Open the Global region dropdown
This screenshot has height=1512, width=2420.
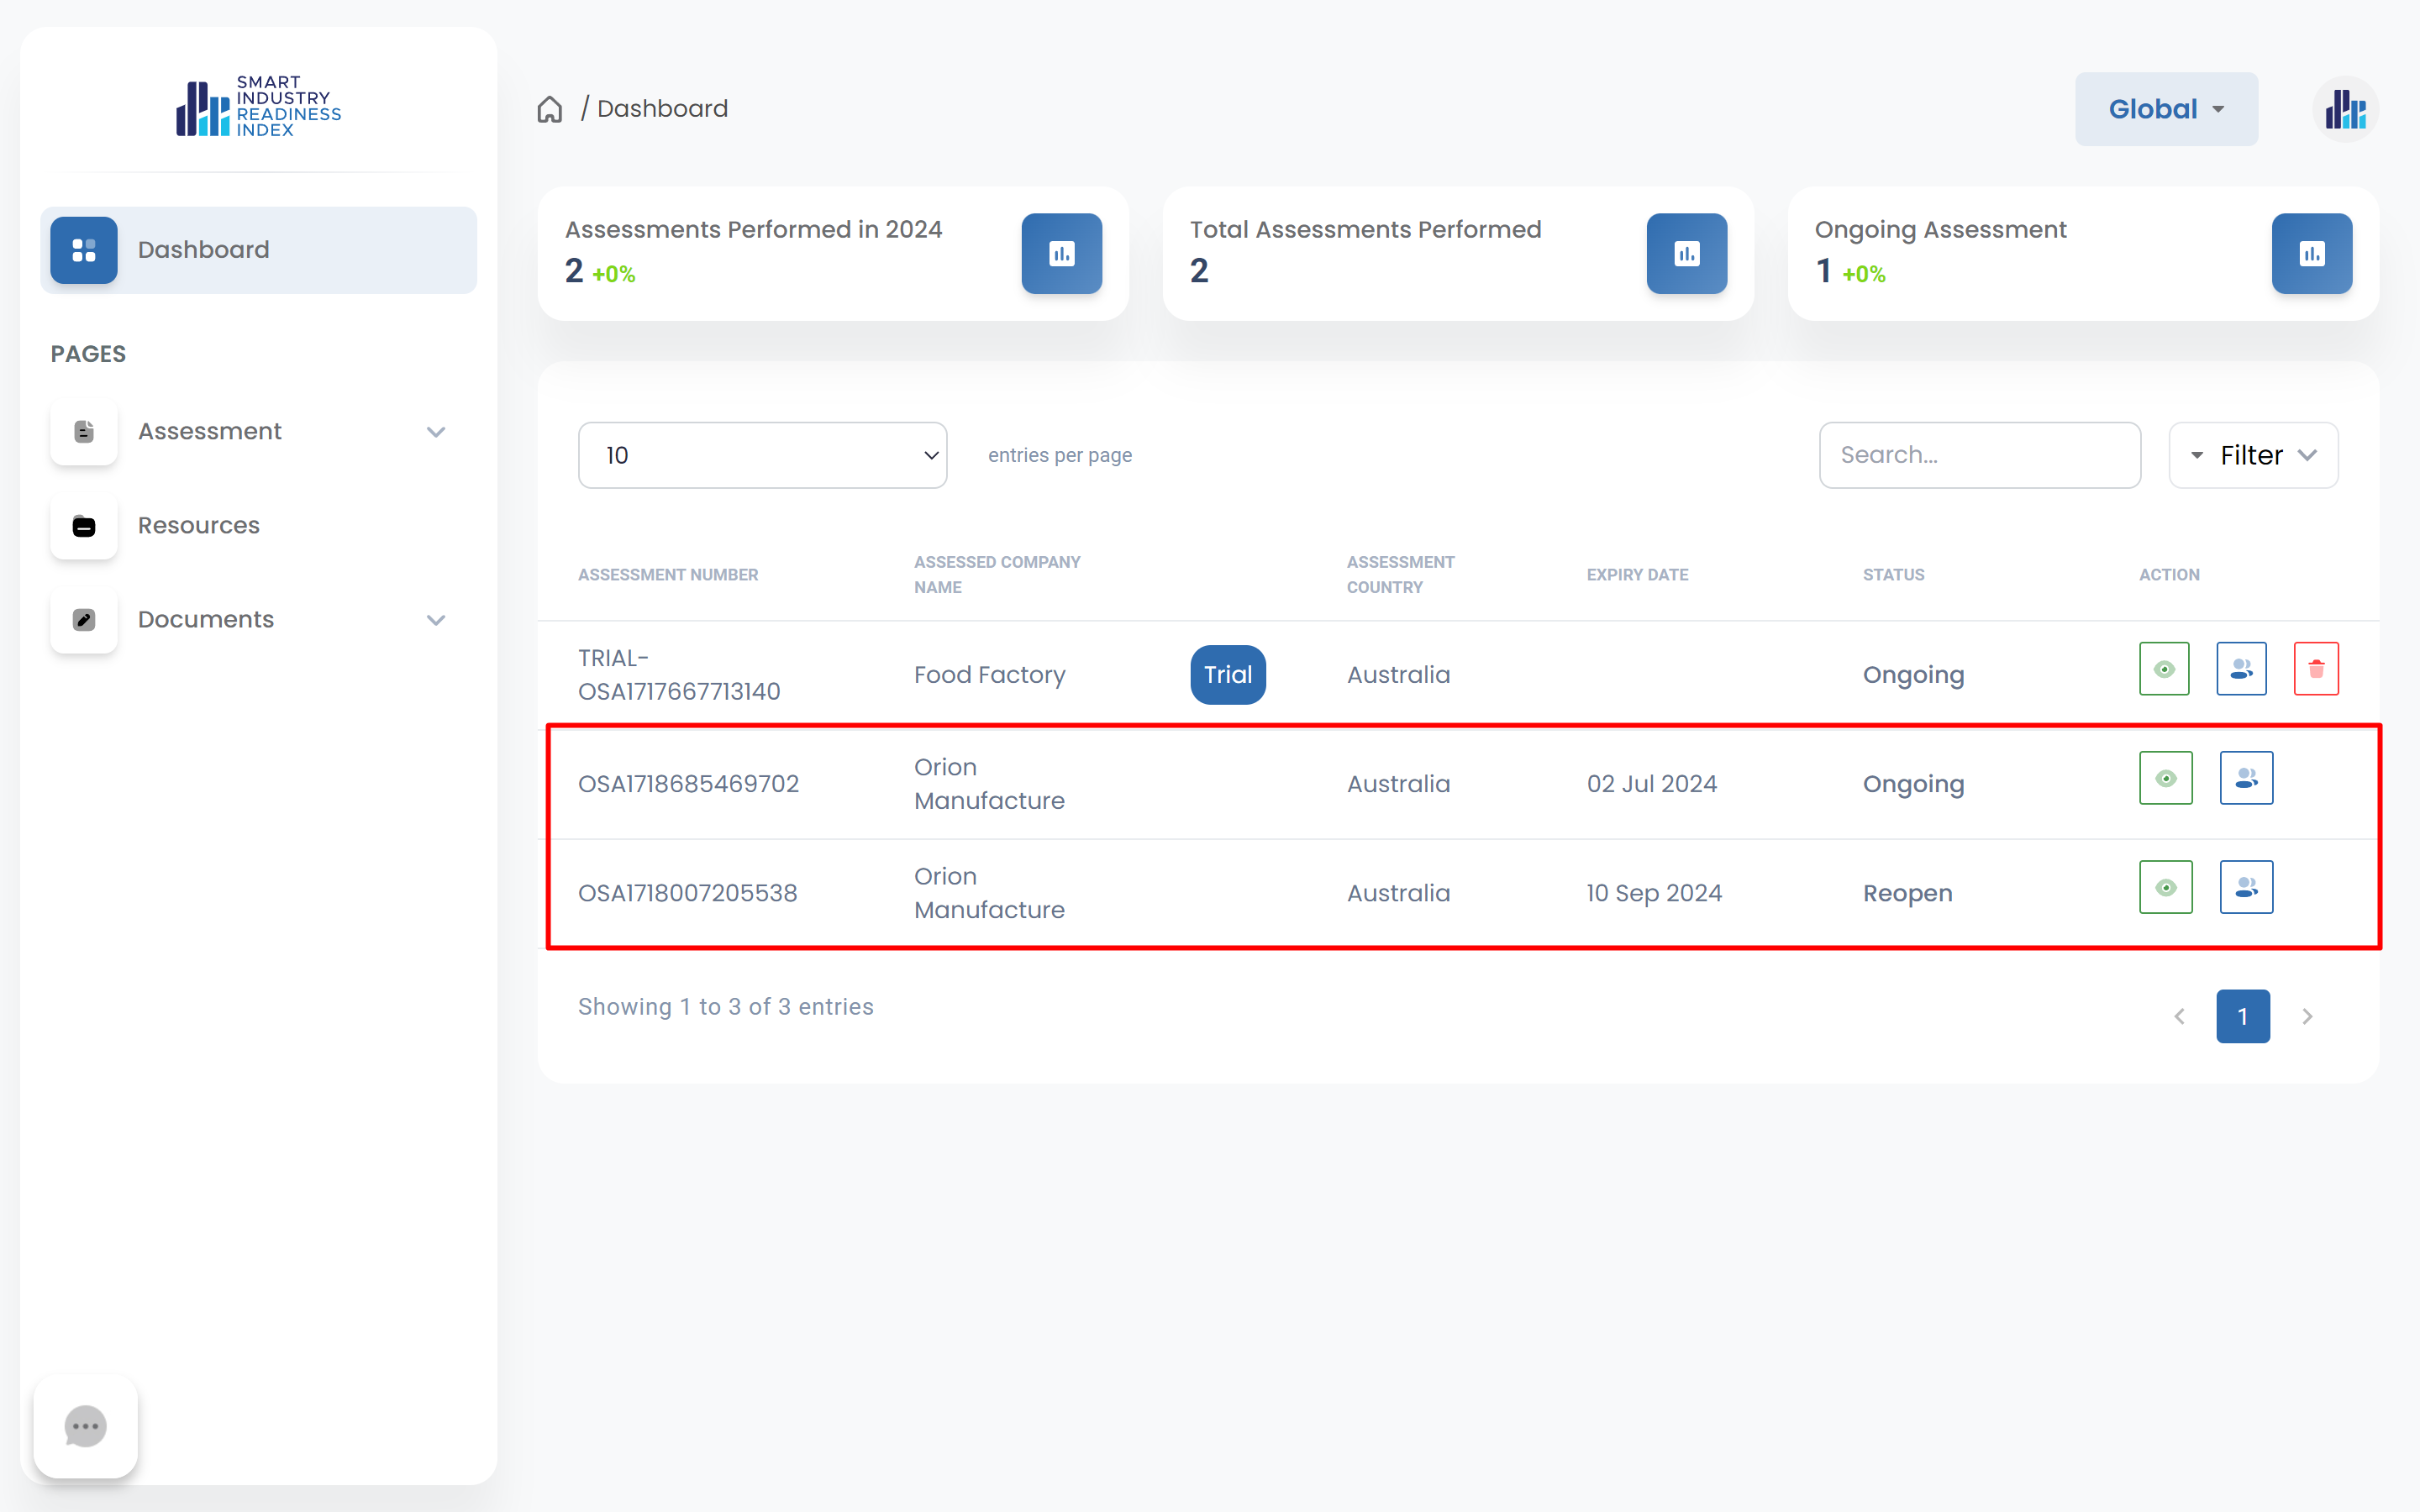tap(2166, 109)
